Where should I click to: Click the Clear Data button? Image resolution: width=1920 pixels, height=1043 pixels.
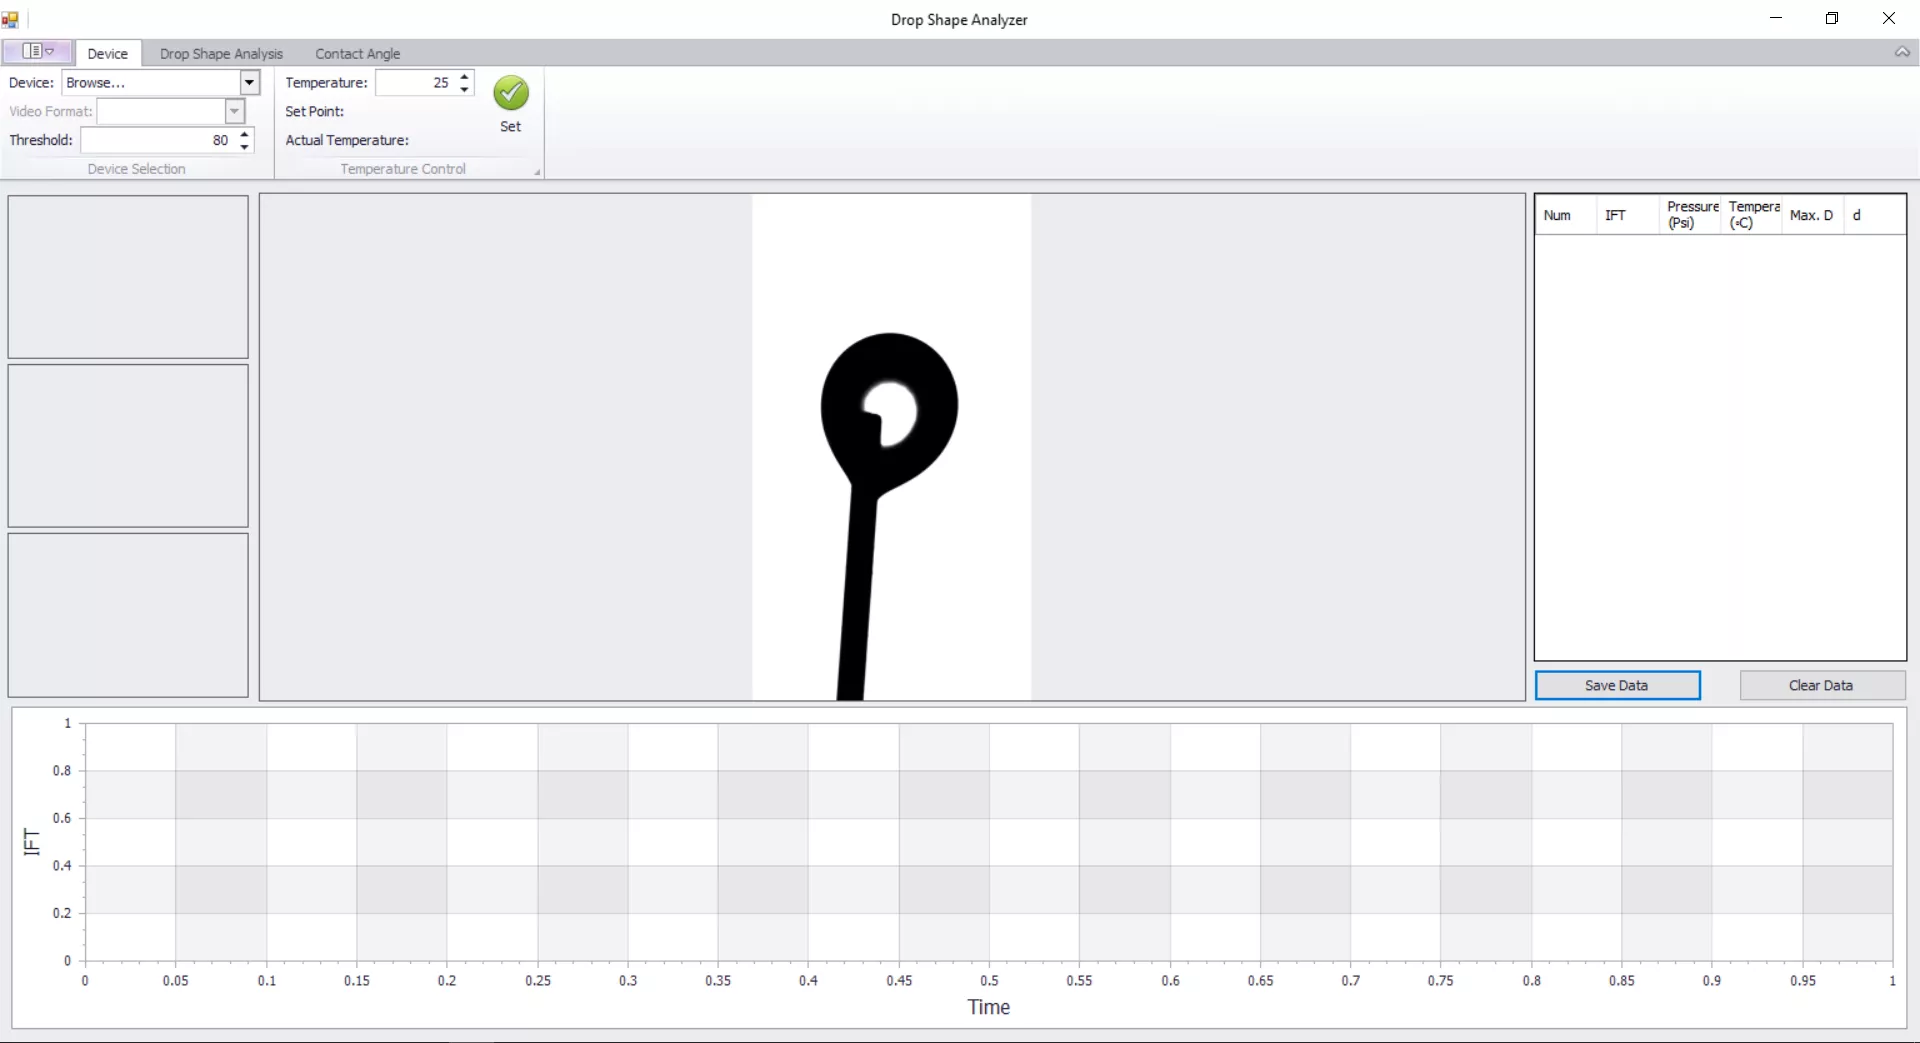1821,685
